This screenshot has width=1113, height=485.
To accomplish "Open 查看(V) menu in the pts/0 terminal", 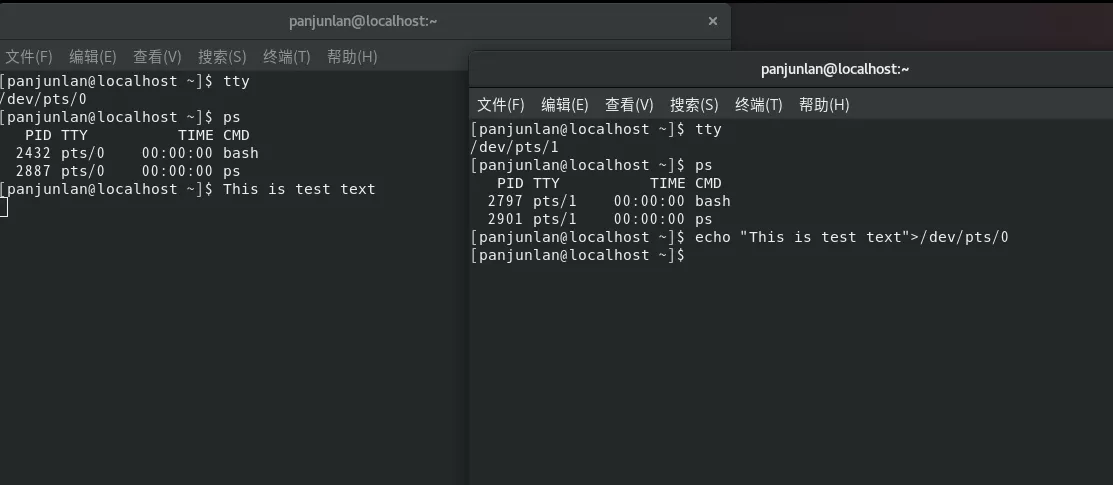I will 157,57.
